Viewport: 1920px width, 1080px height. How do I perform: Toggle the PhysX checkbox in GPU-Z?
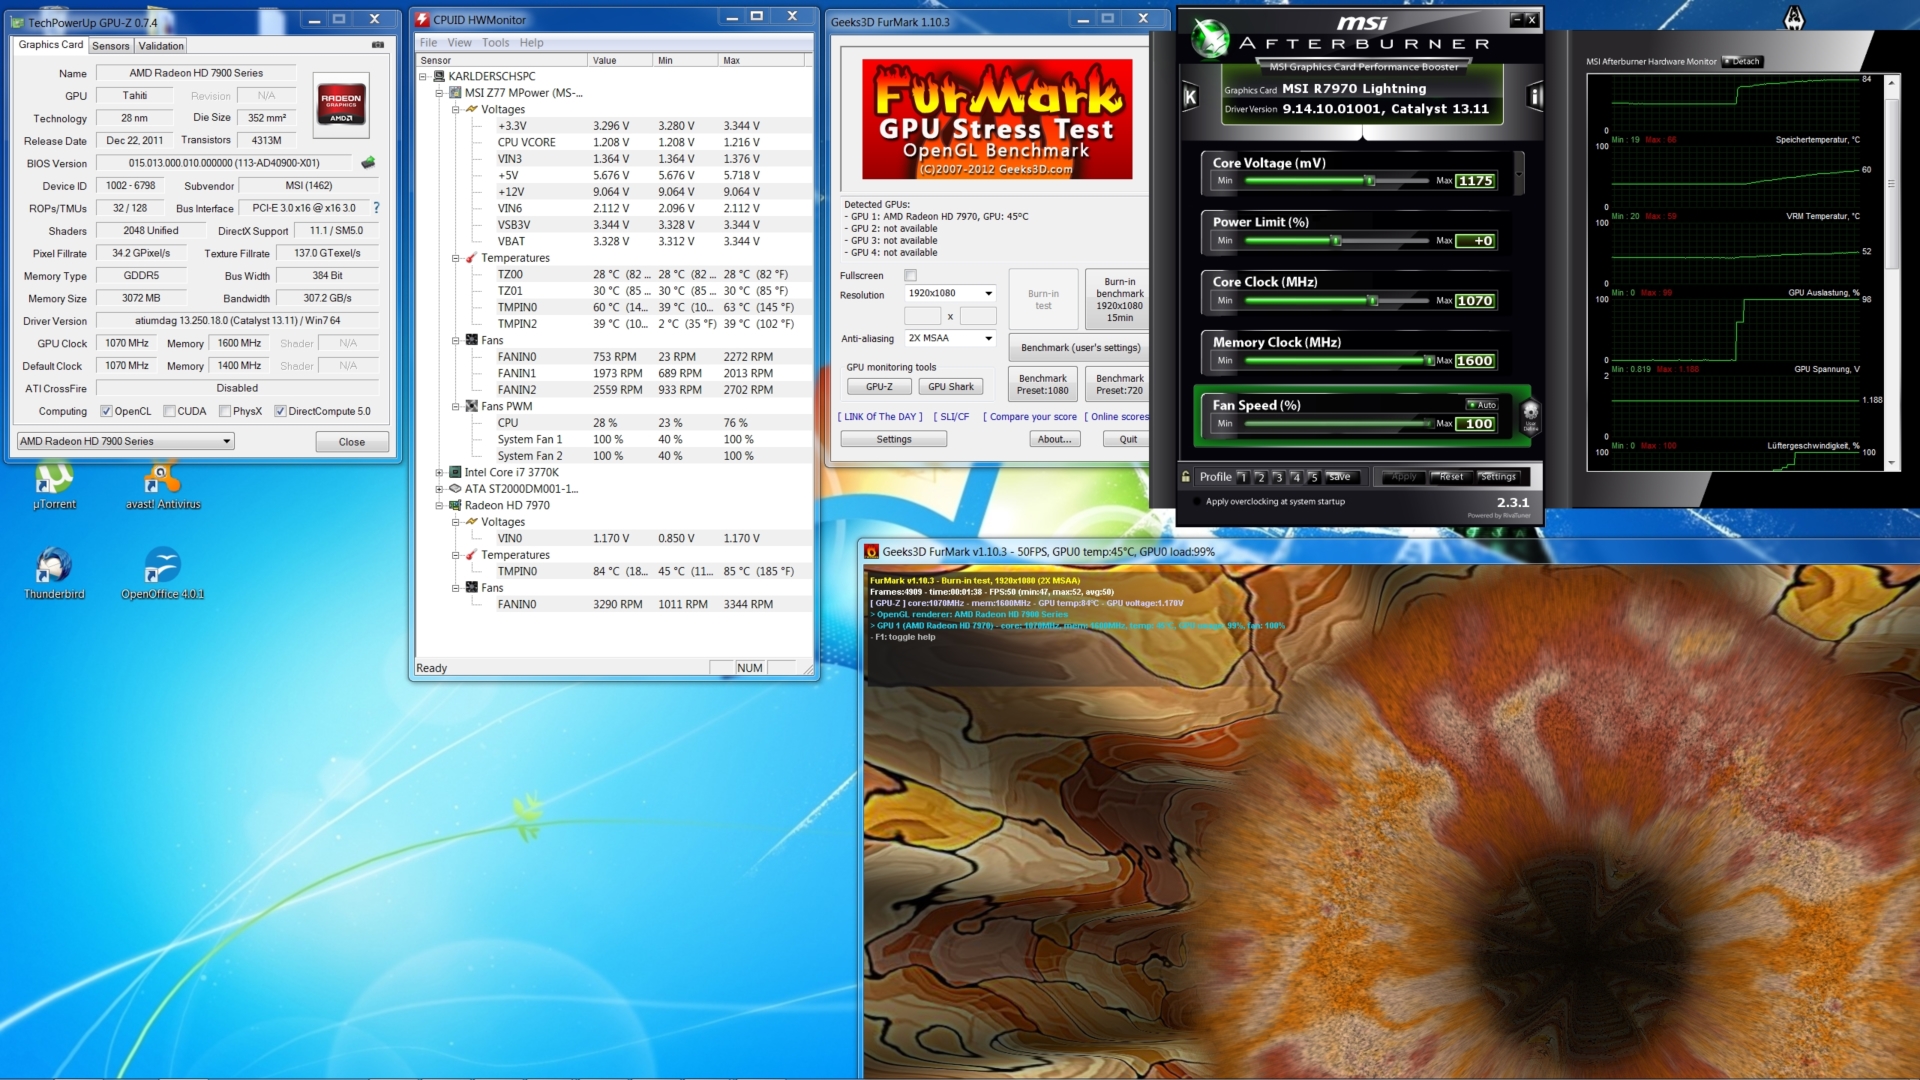pyautogui.click(x=225, y=411)
